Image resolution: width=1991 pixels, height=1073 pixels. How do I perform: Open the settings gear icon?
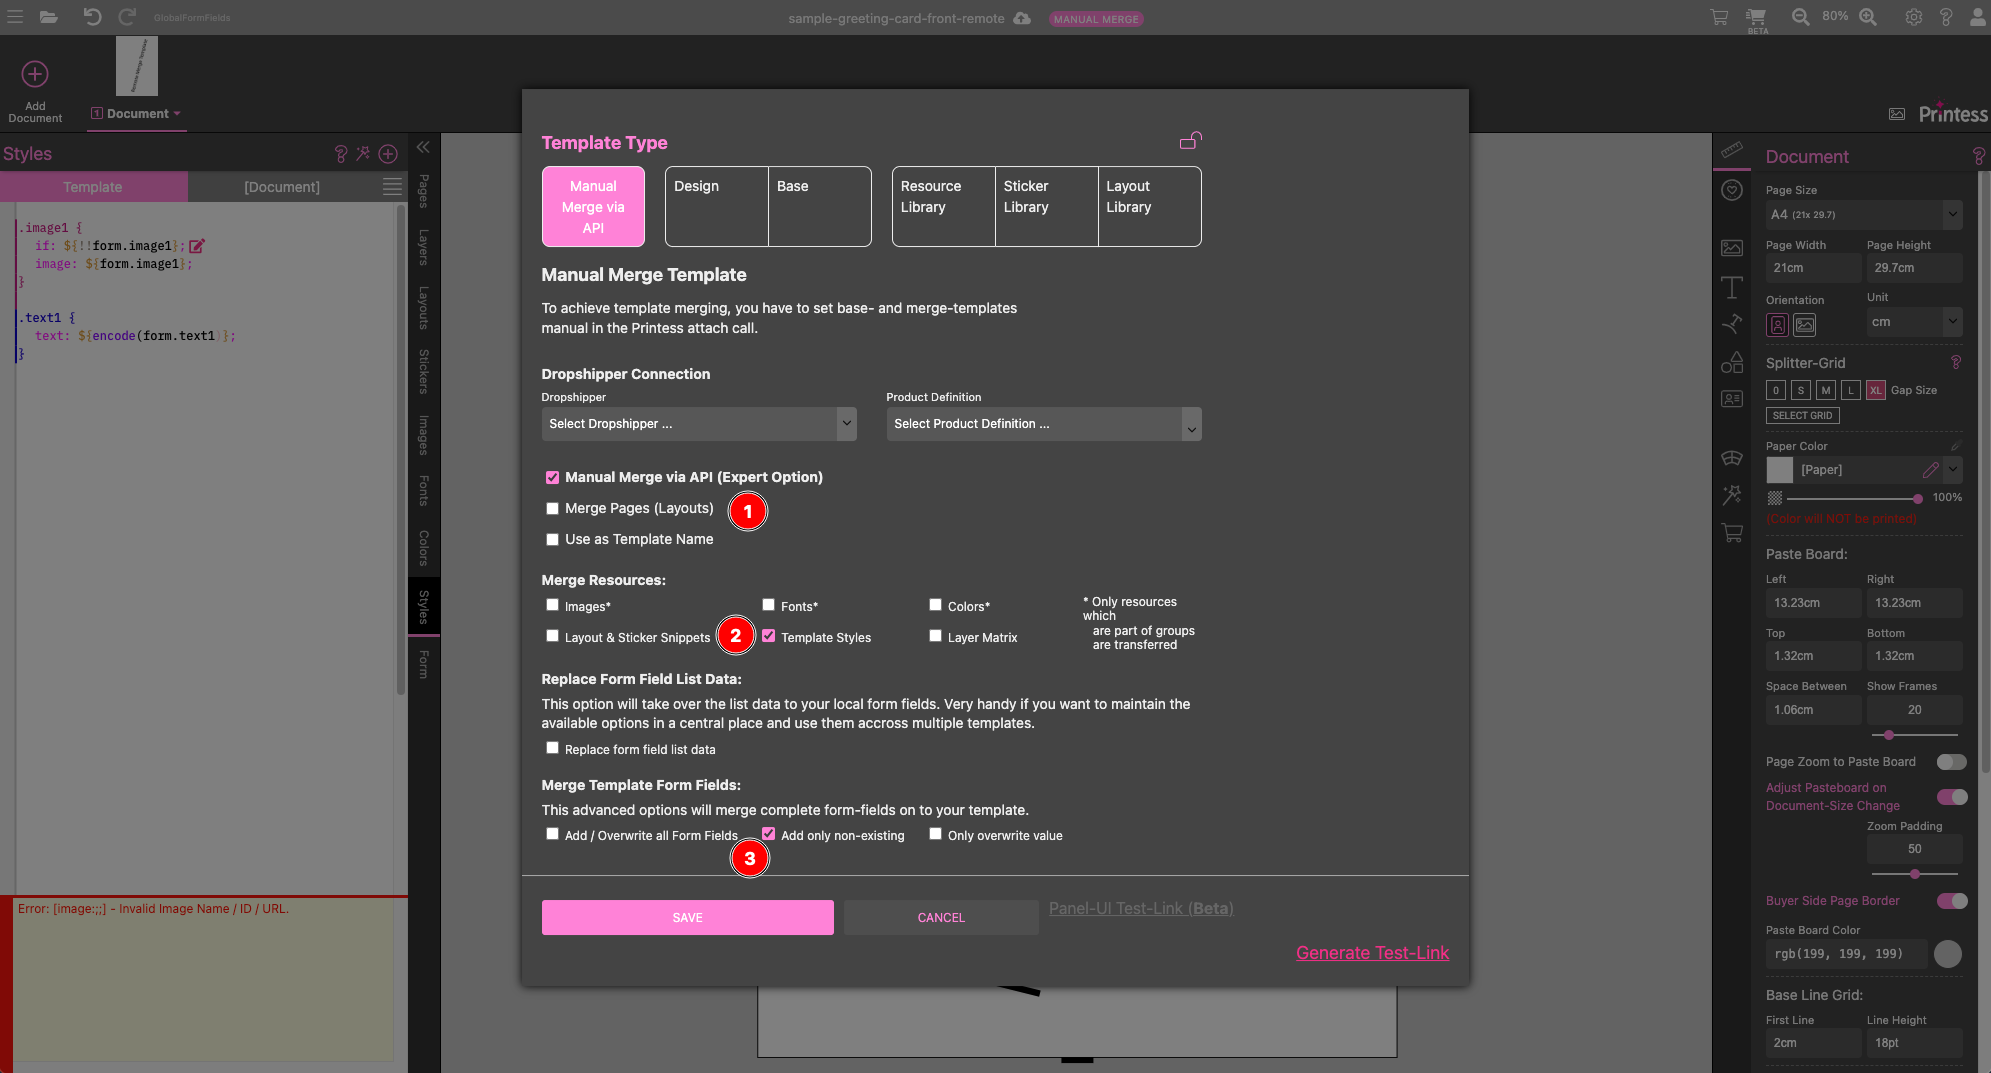[x=1913, y=17]
